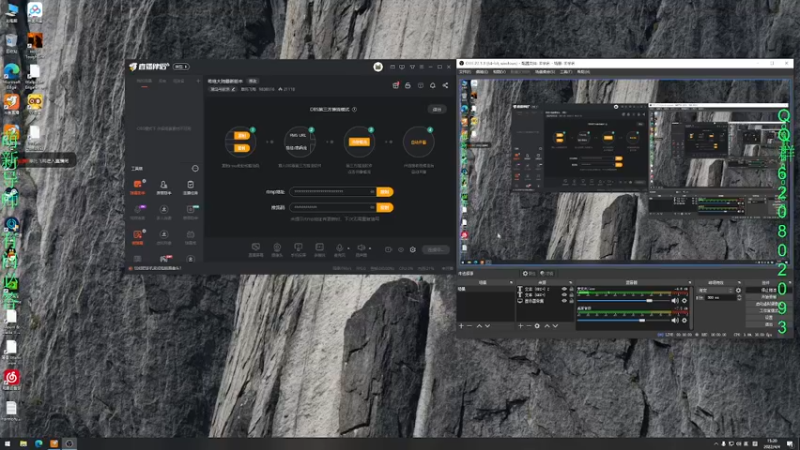
Task: Mute the second OBS audio mixer track
Action: (x=675, y=320)
